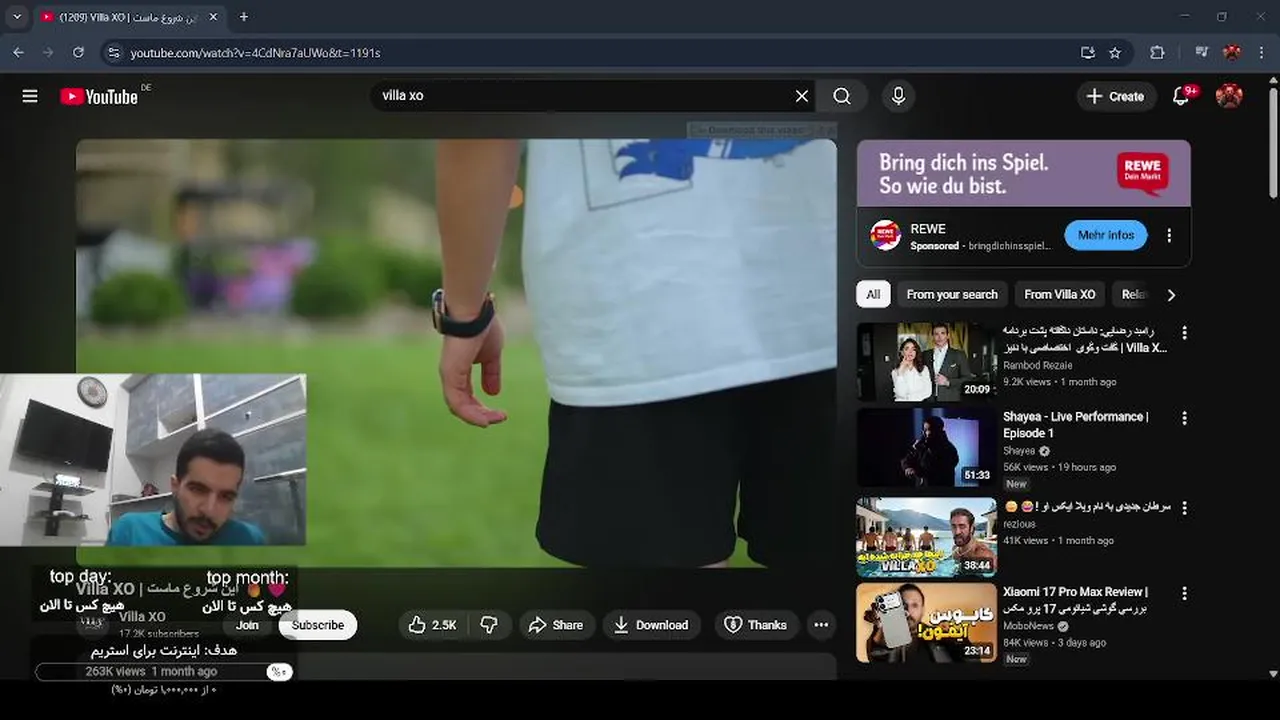This screenshot has width=1280, height=720.
Task: Share the video
Action: pos(556,625)
